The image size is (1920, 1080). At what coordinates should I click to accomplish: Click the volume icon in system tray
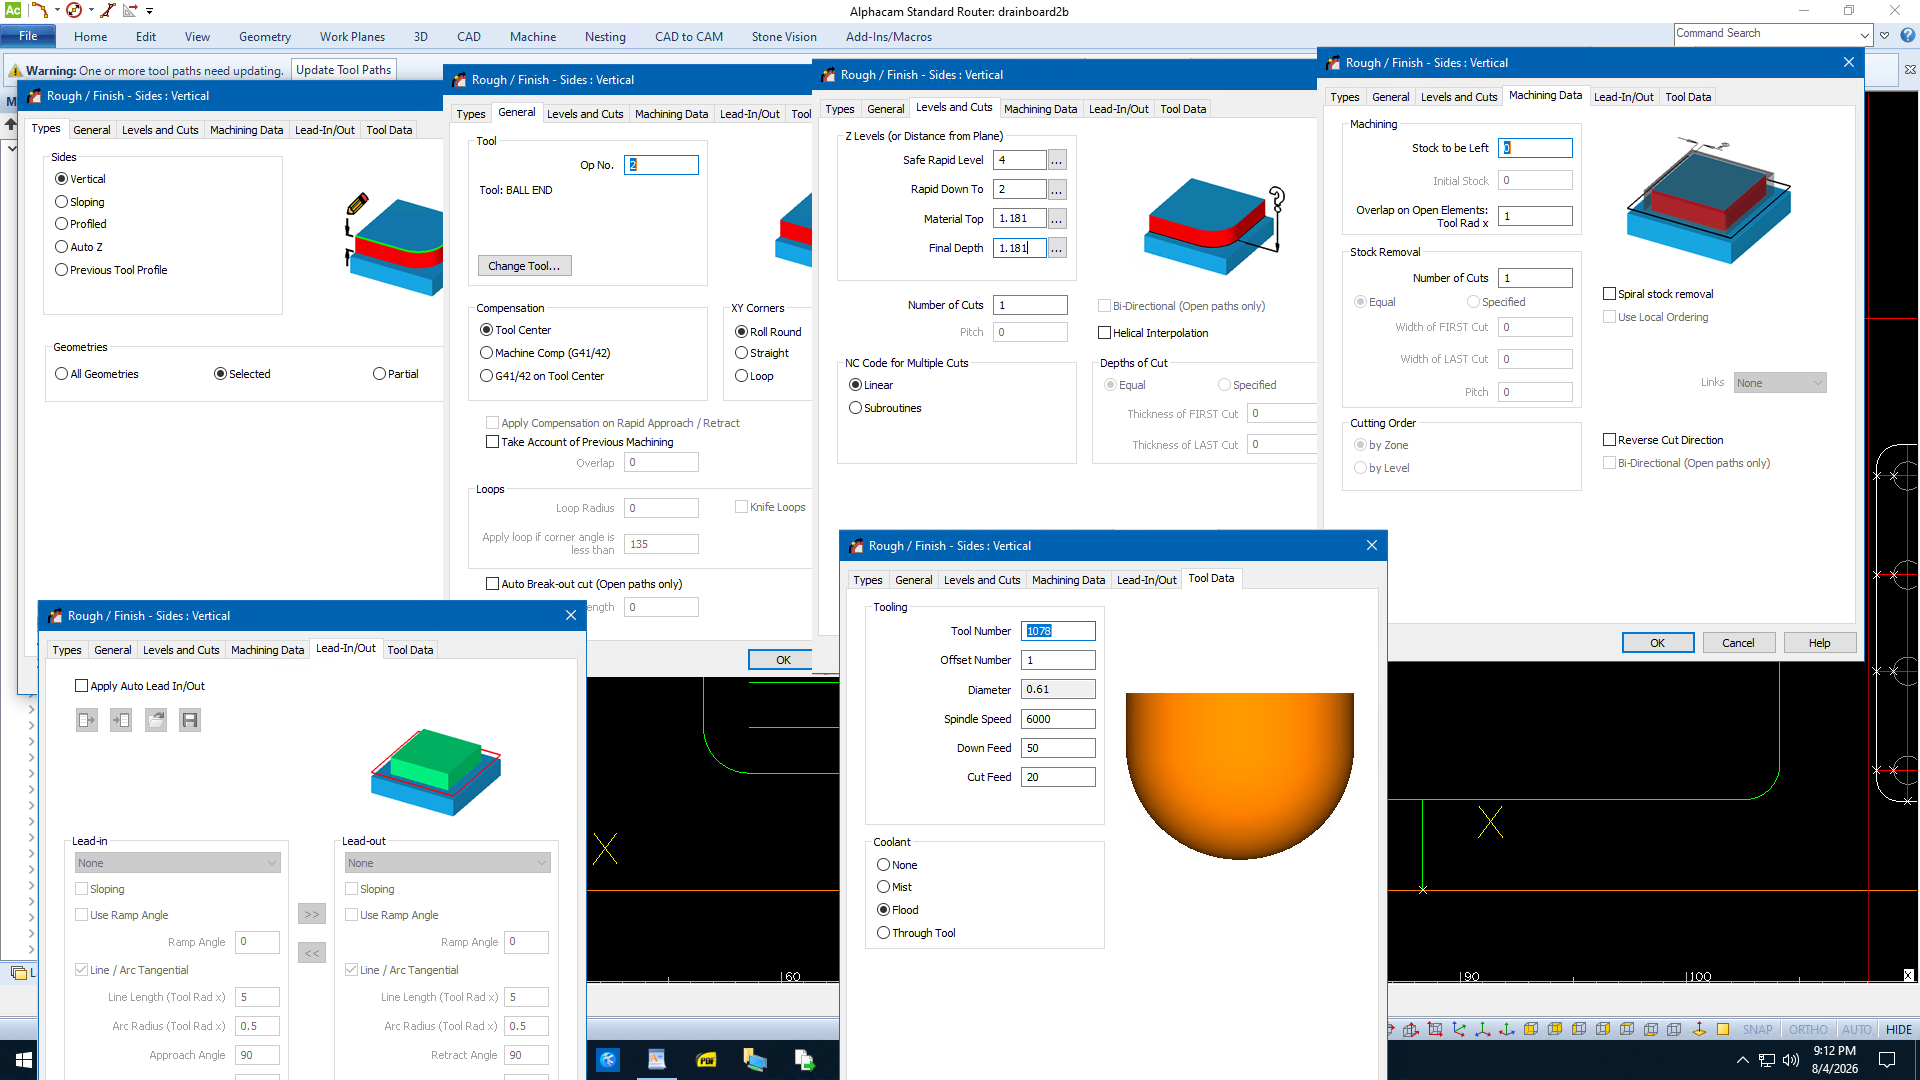[1790, 1060]
